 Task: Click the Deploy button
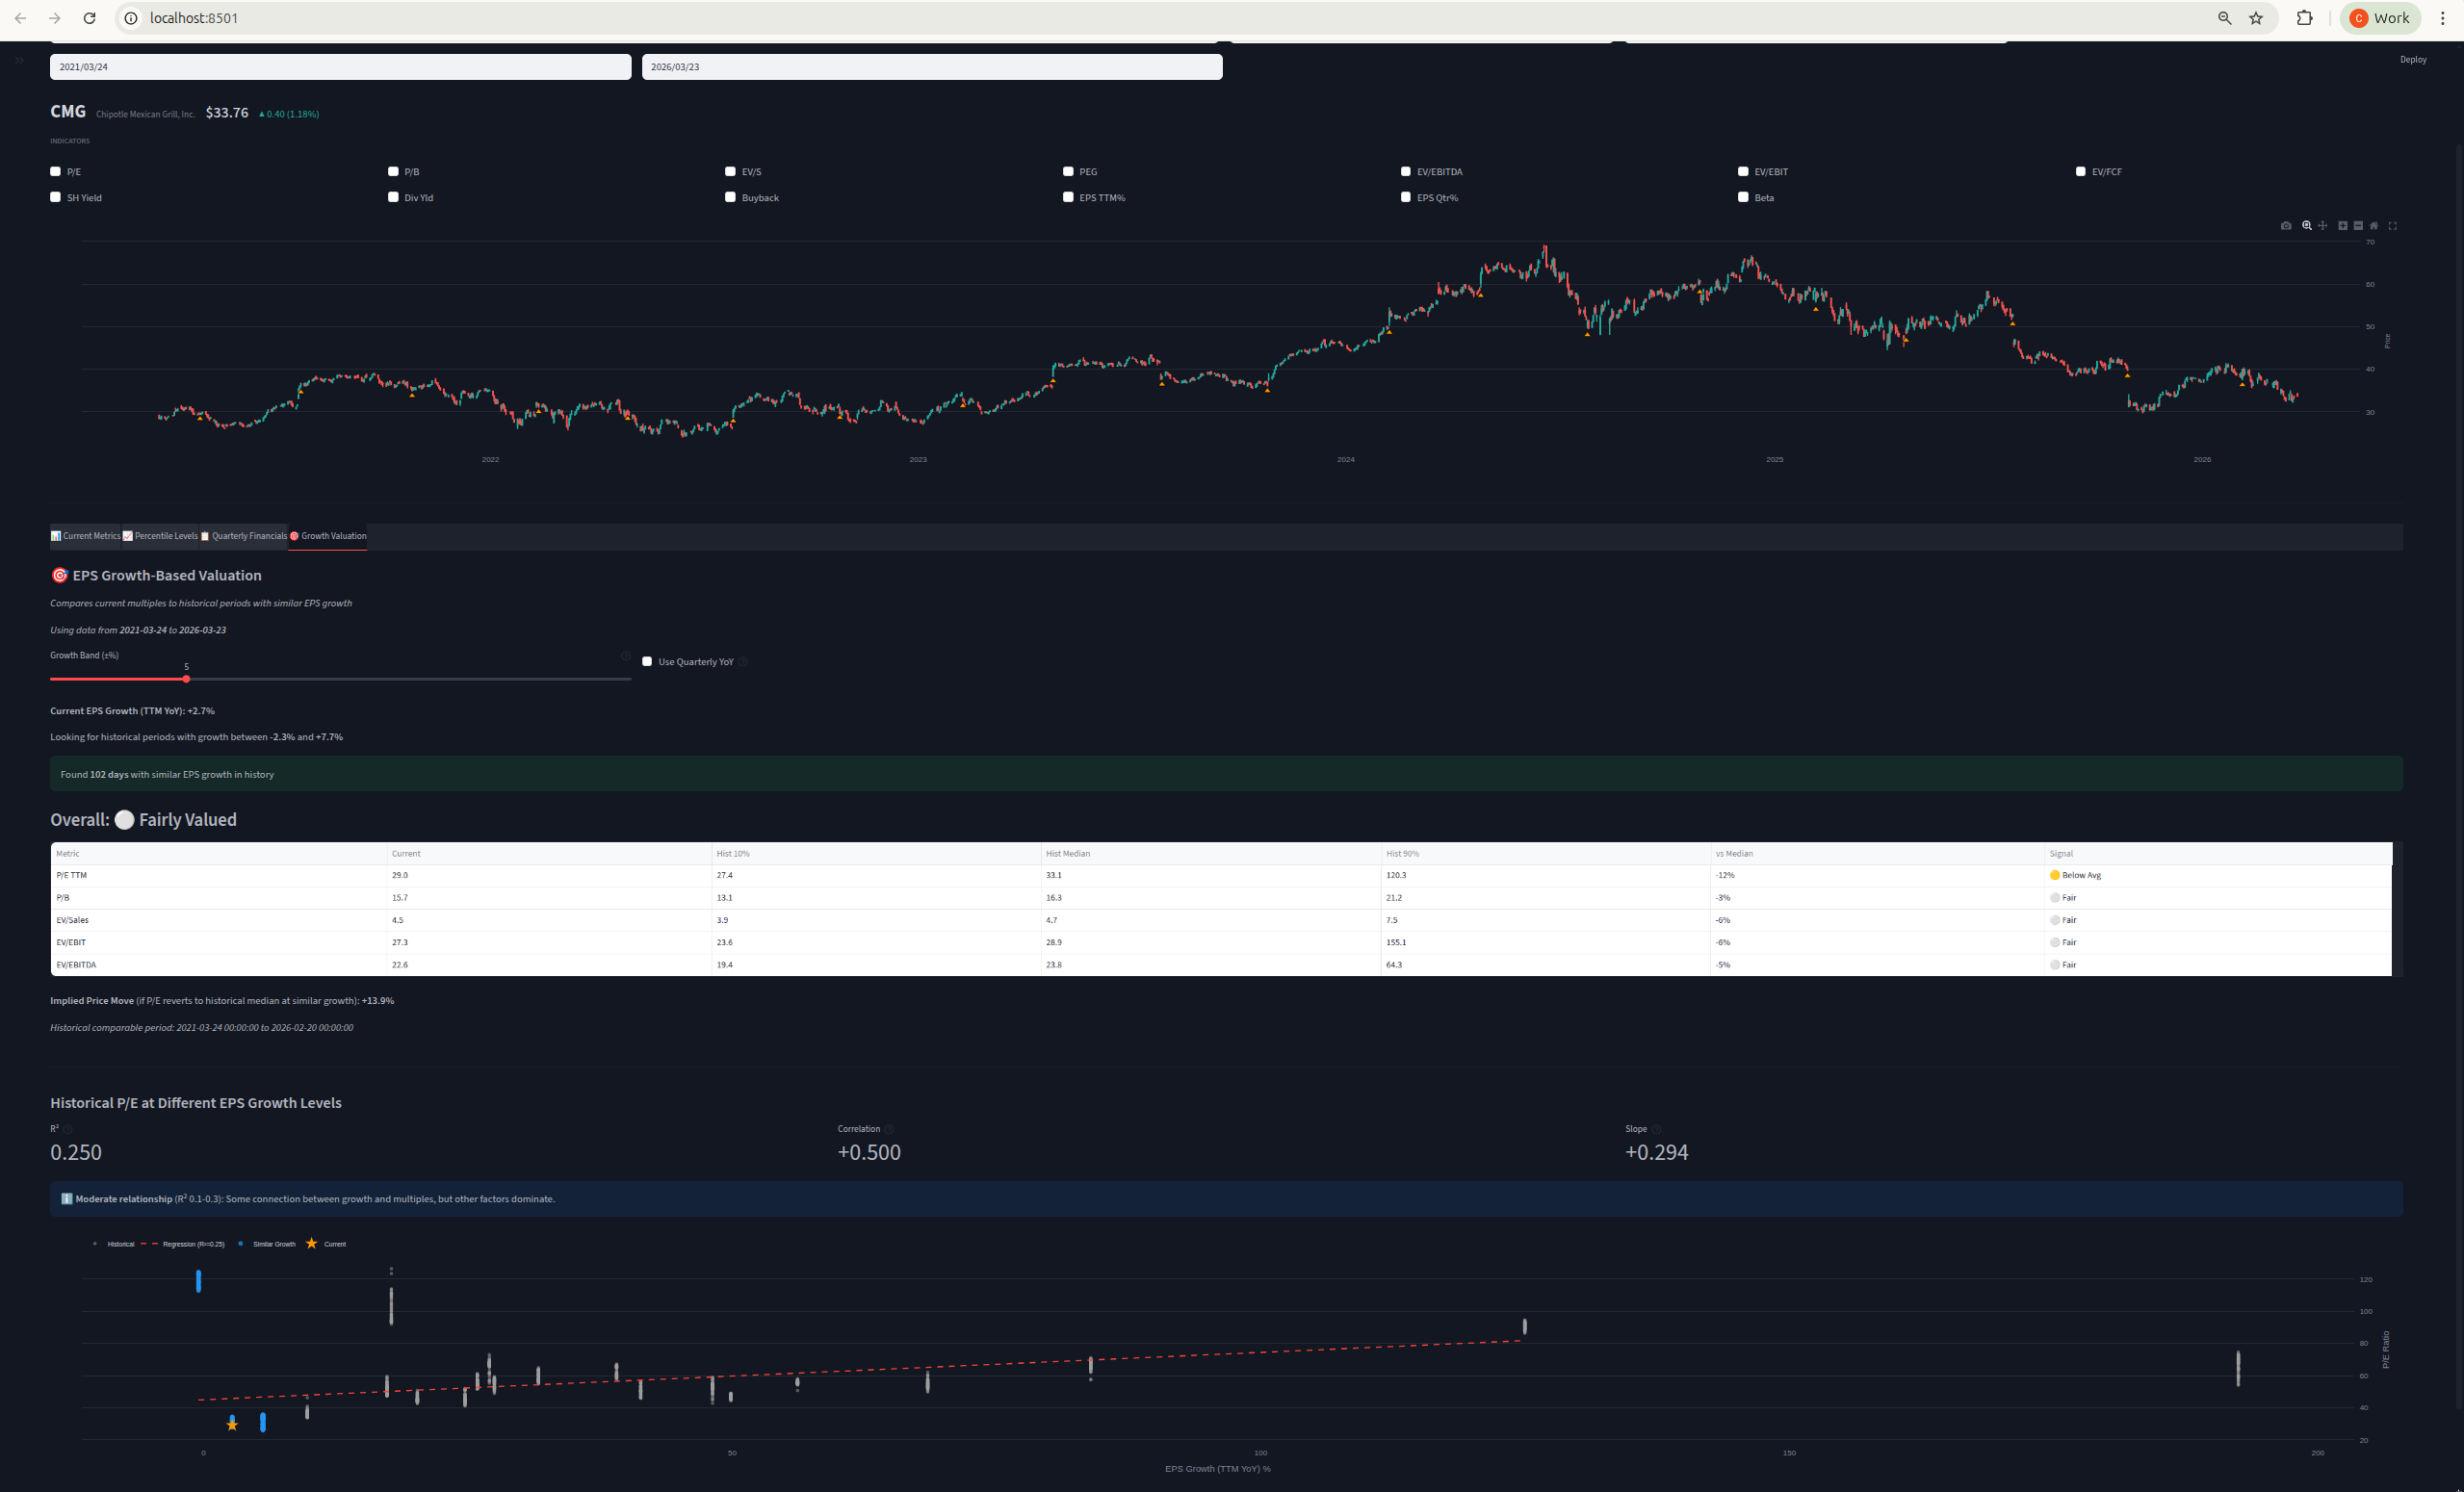click(2414, 59)
